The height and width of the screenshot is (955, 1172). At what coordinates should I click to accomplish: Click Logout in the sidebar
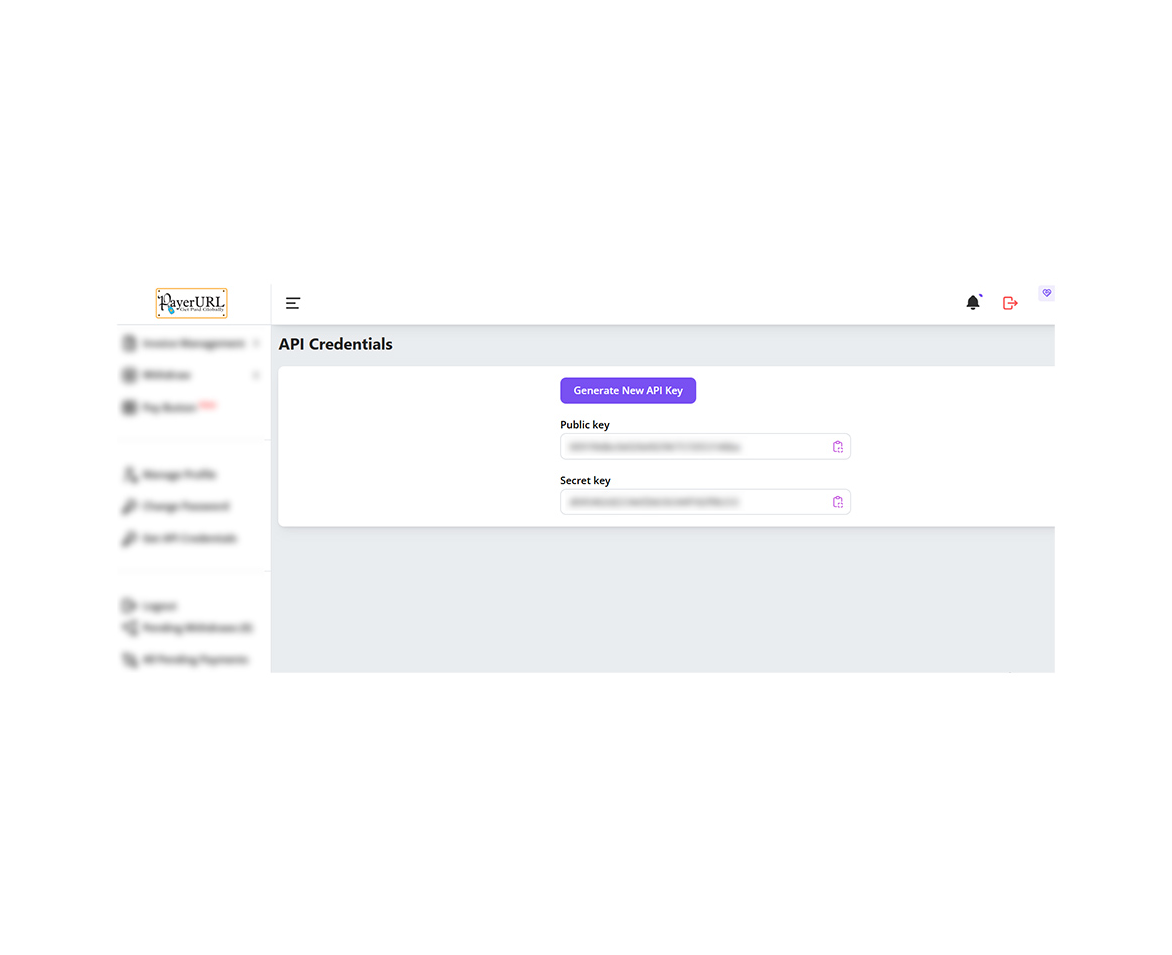[159, 606]
